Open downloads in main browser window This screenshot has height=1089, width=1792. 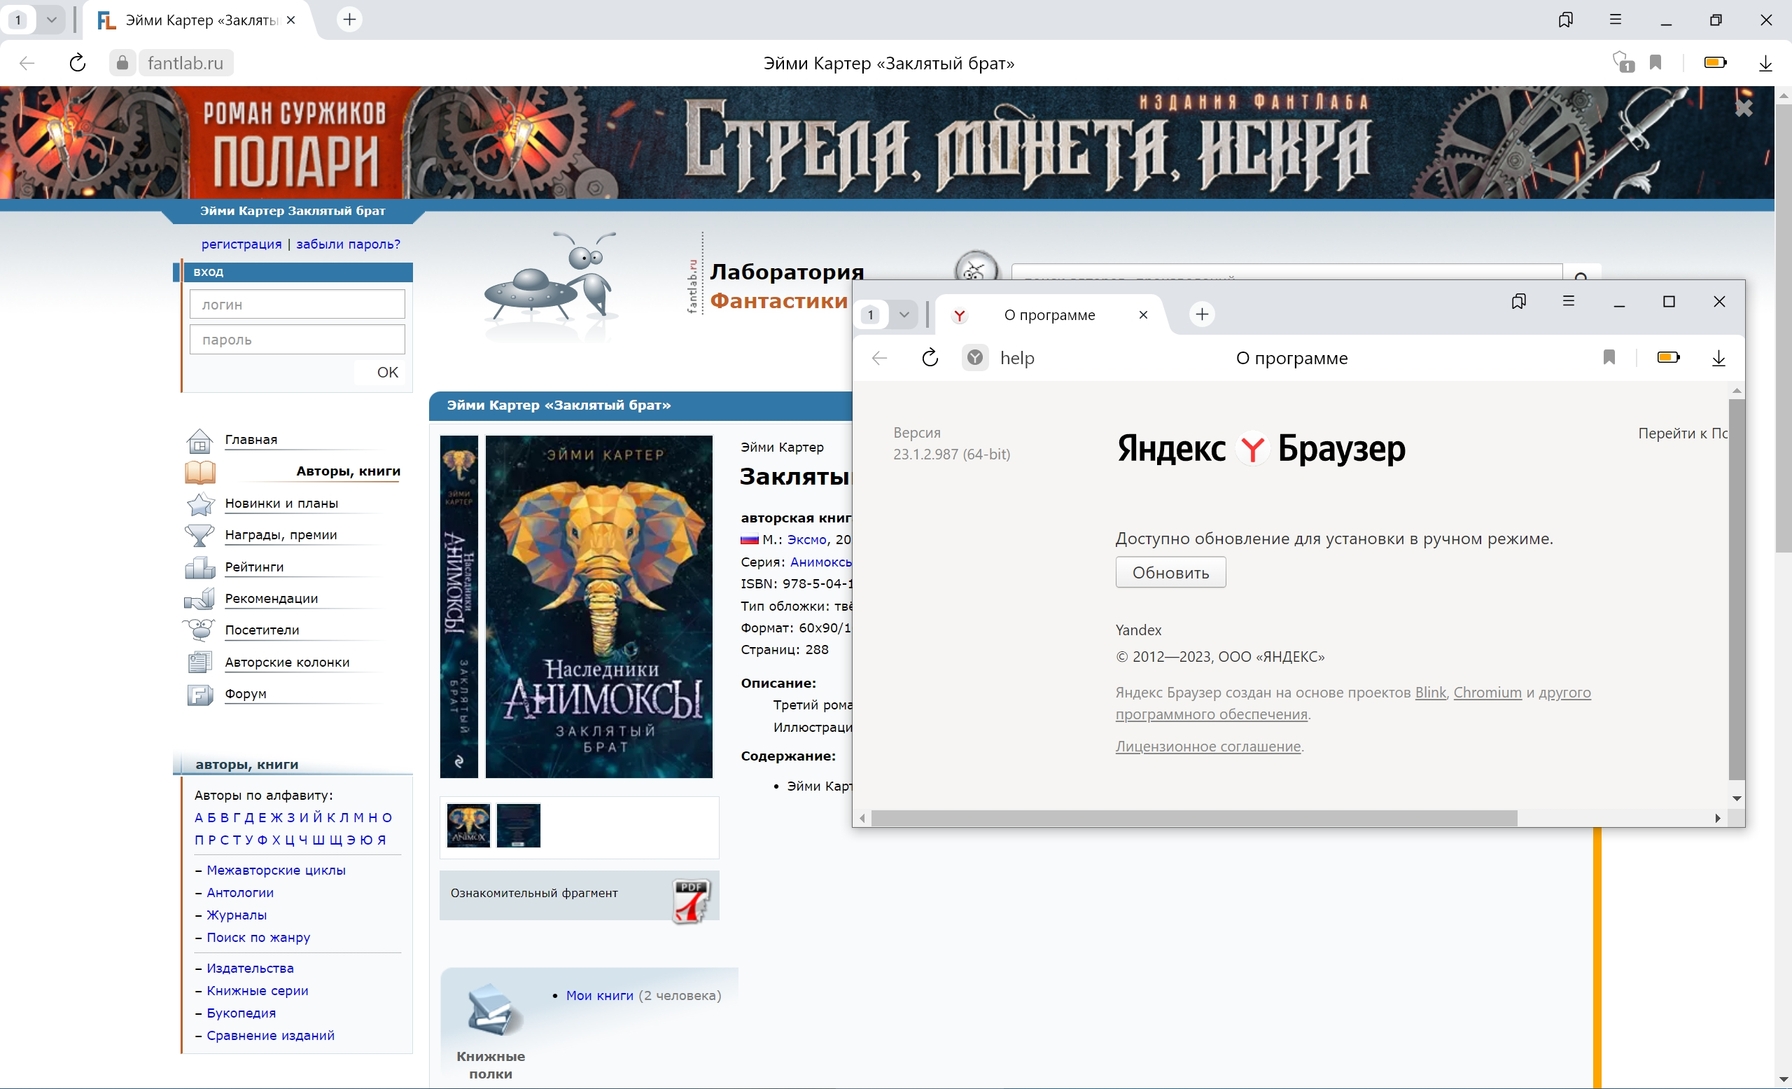tap(1765, 63)
